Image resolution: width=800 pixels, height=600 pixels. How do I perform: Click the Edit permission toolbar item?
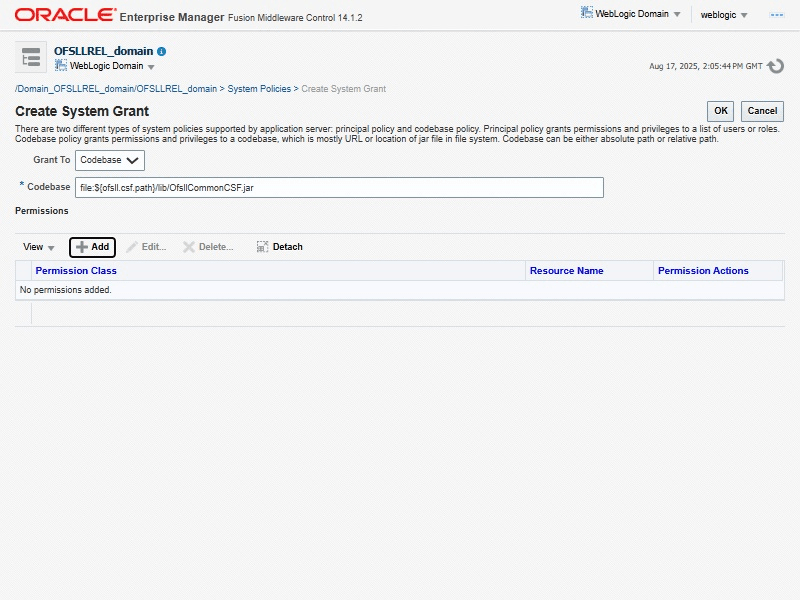pyautogui.click(x=146, y=247)
